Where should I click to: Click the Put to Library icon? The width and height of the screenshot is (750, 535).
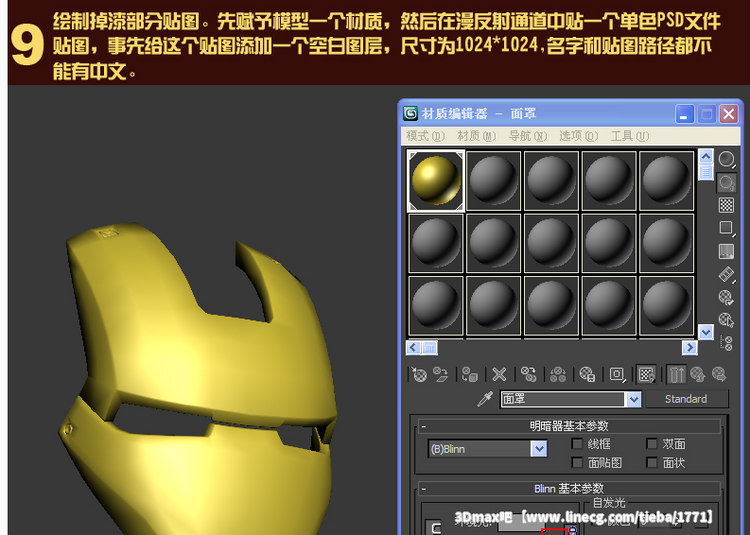pos(587,374)
